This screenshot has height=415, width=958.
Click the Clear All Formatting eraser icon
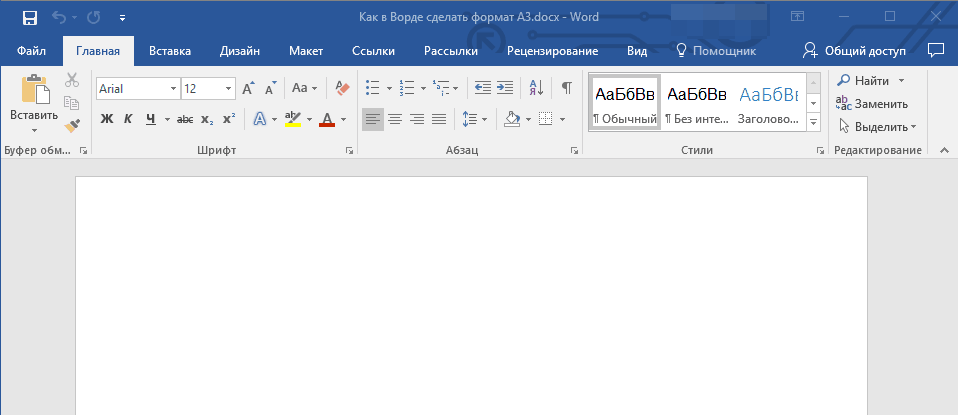(343, 89)
